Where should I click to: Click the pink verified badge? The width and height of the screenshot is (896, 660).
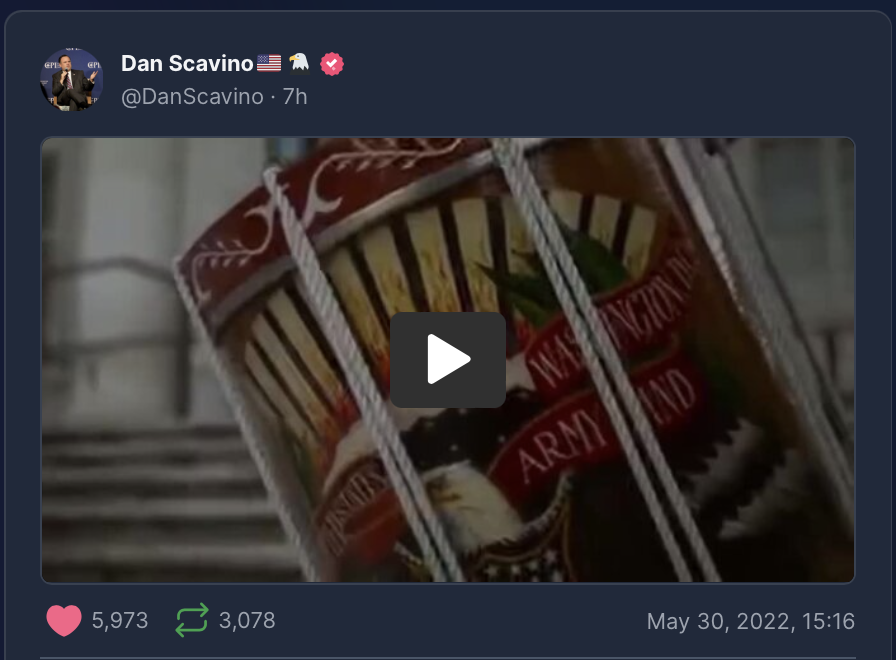pyautogui.click(x=332, y=63)
